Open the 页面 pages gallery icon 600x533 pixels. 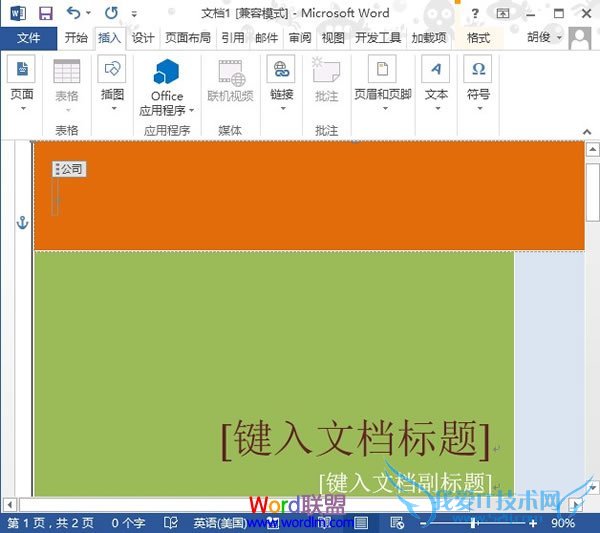tap(21, 69)
